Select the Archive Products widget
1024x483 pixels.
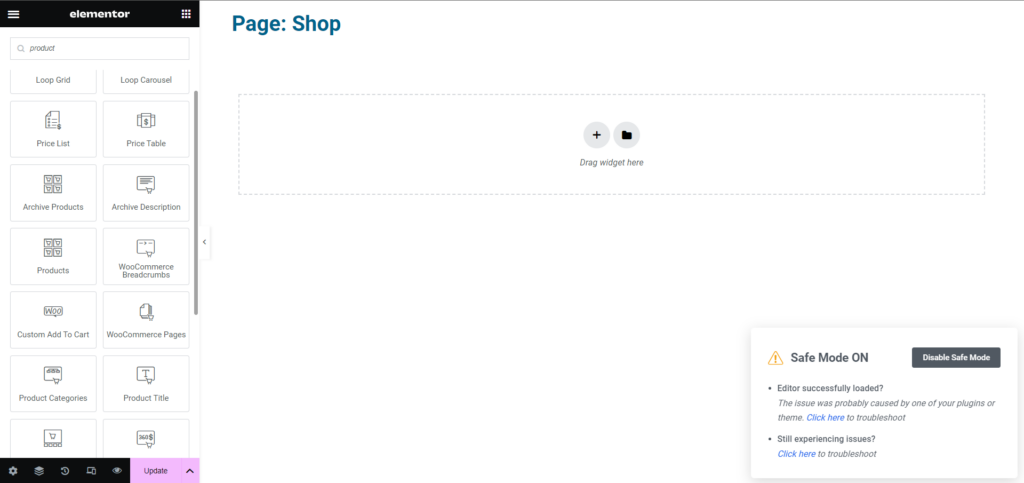54,193
